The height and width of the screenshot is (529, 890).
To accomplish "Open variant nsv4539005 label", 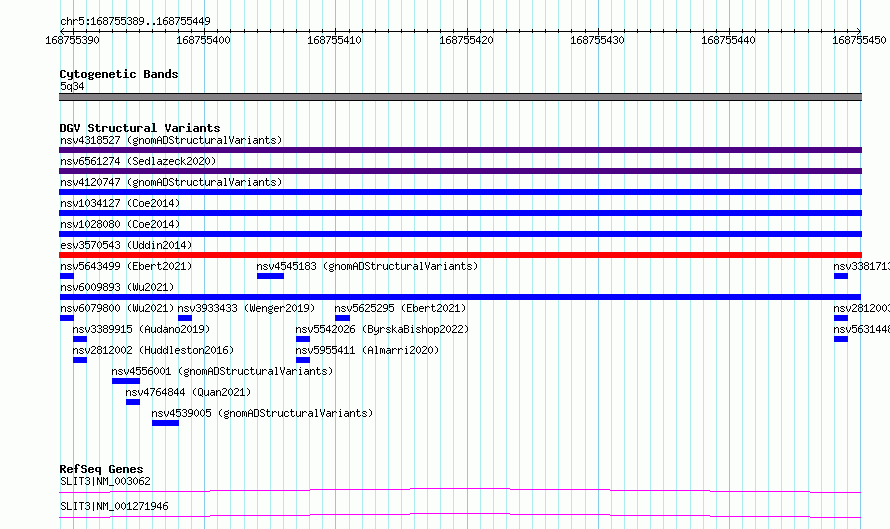I will [262, 413].
